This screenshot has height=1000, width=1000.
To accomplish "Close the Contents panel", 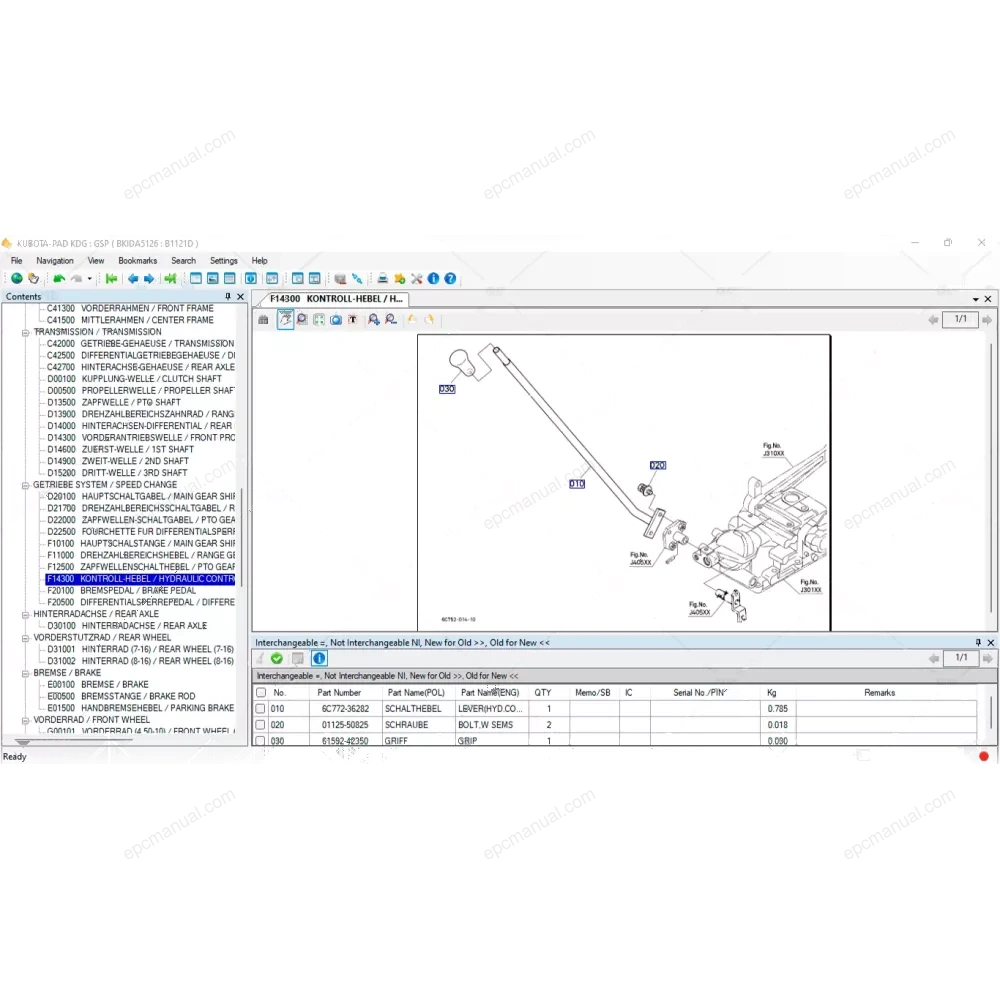I will 240,297.
